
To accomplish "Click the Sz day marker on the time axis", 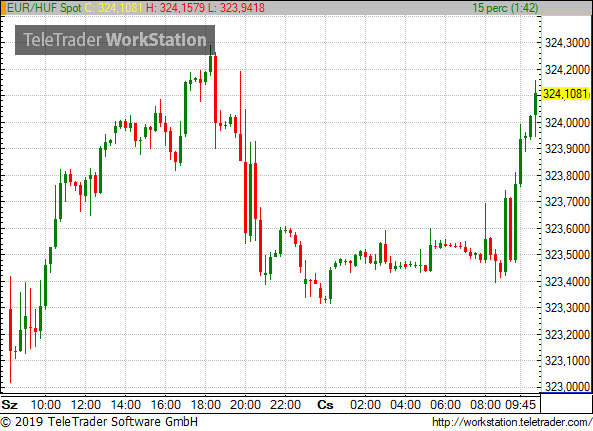I will [x=9, y=405].
